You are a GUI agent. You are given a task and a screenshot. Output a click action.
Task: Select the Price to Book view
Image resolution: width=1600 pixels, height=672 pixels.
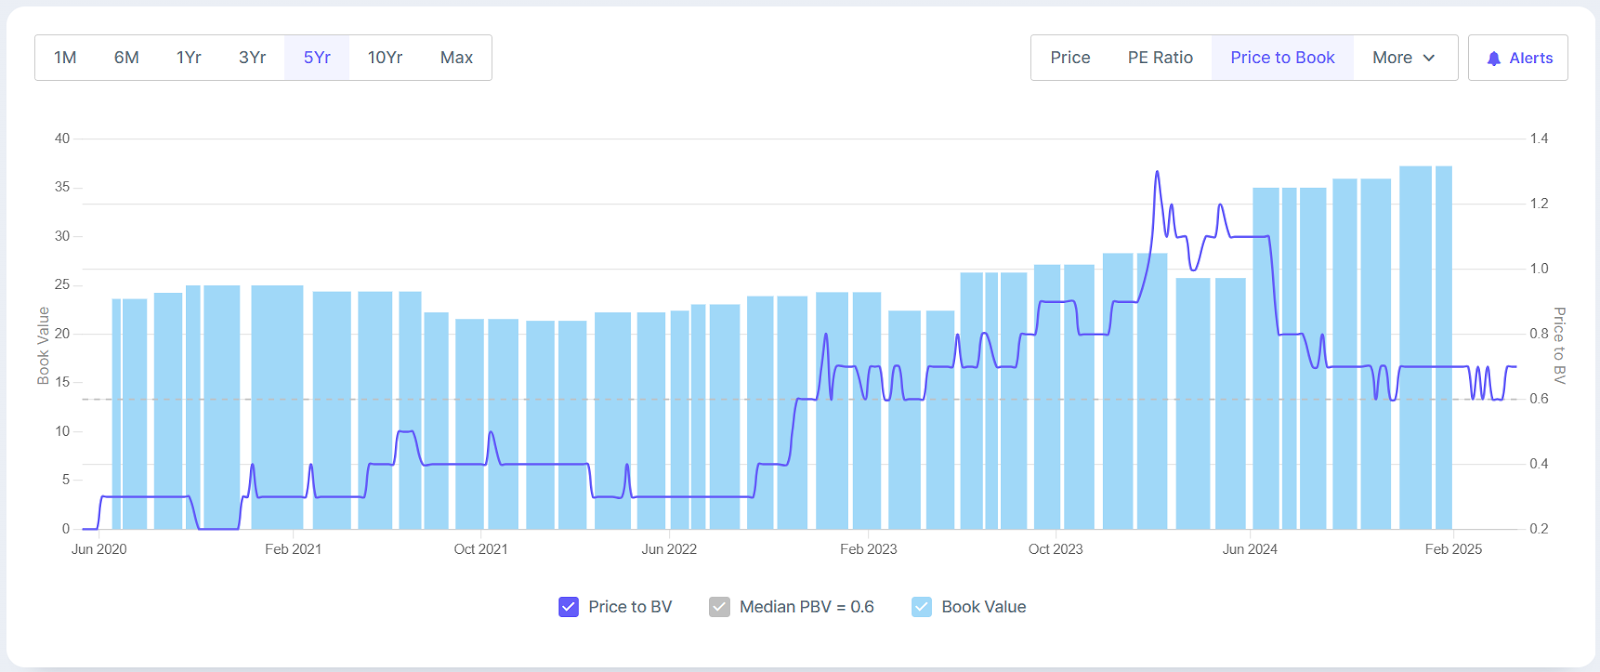point(1283,57)
